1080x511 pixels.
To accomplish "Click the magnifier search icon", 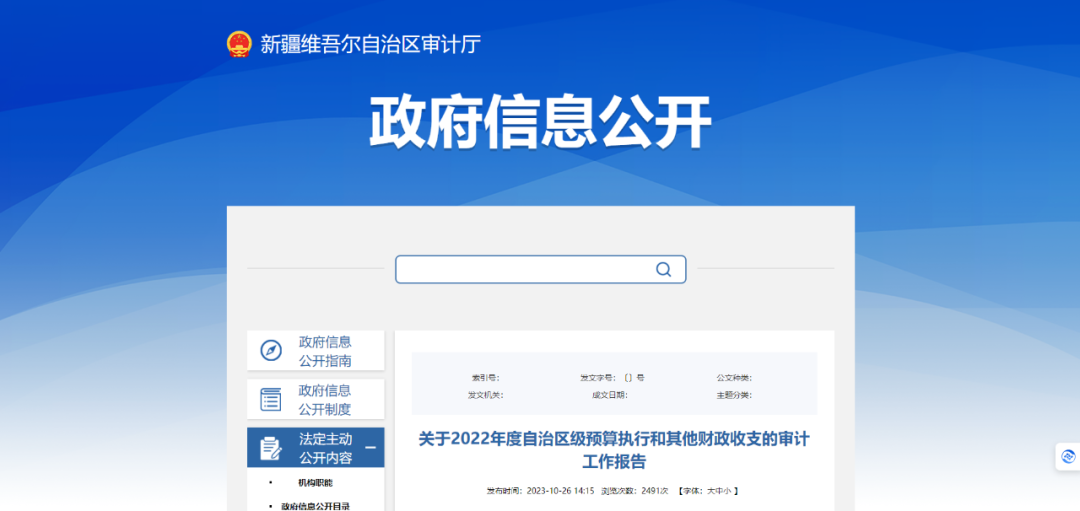I will (x=663, y=269).
